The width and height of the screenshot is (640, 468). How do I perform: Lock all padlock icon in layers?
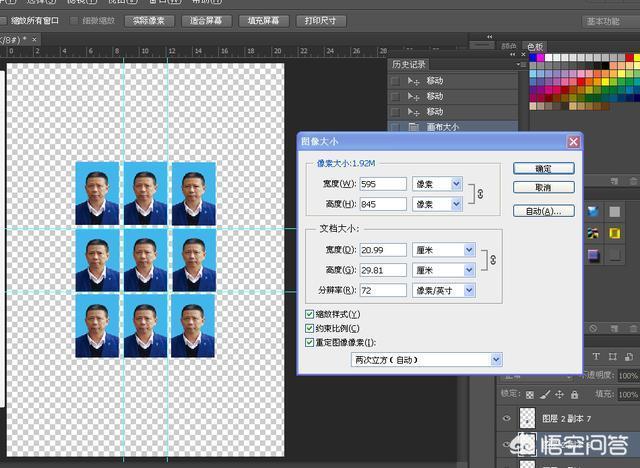coord(575,395)
